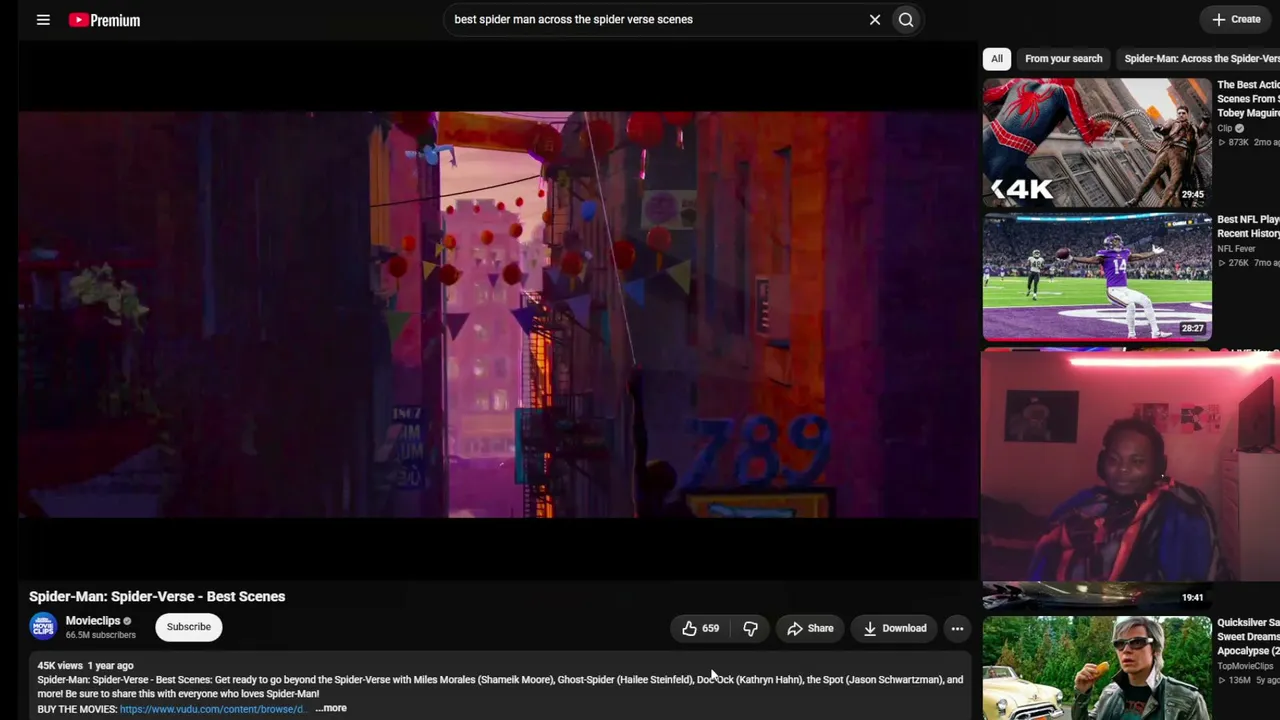Click the video title Spider-Man: Spider-Verse - Best Scenes
The image size is (1280, 720).
coord(157,596)
